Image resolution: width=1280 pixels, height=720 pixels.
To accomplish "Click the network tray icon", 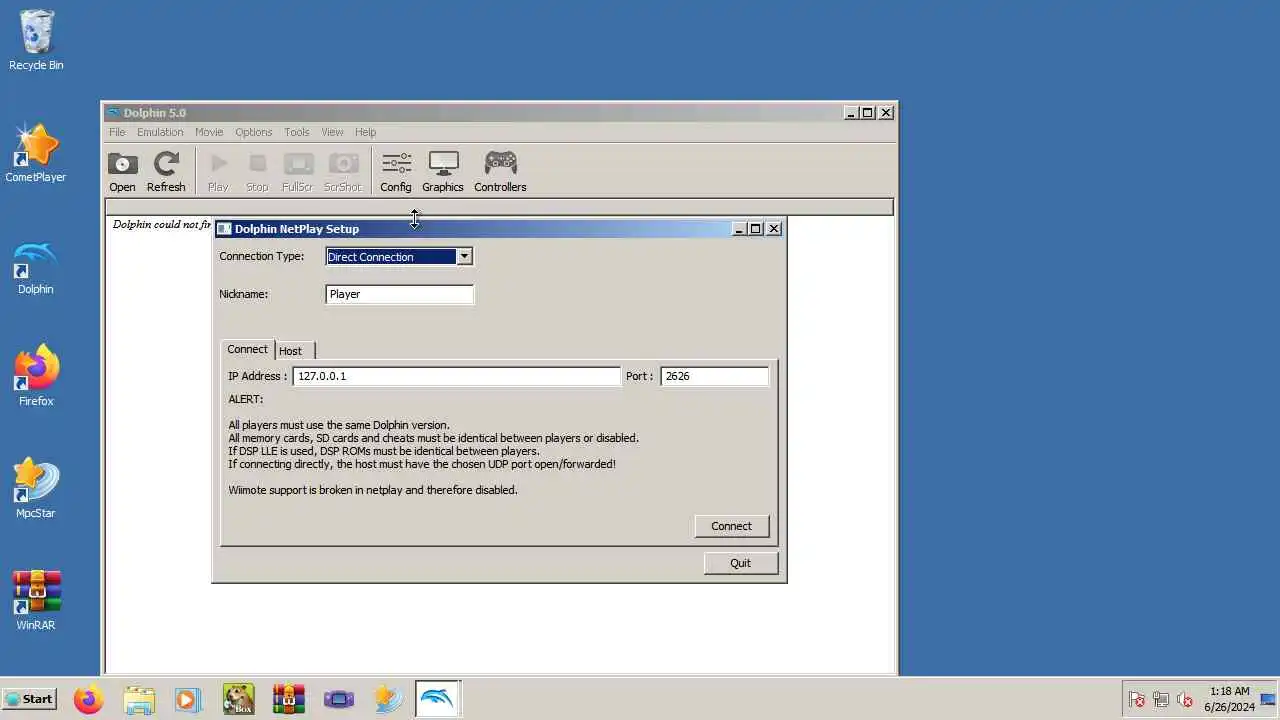I will 1161,700.
